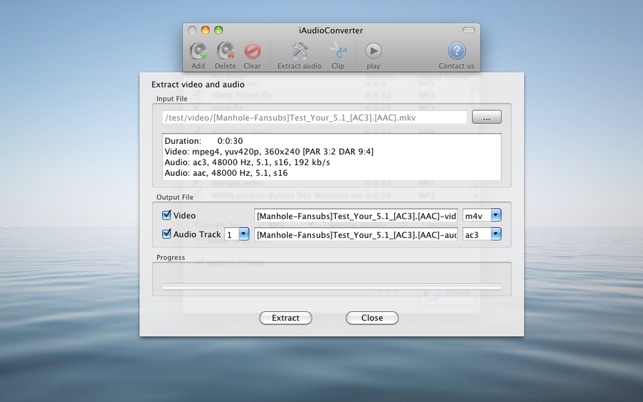
Task: Click the Add toolbar icon
Action: pyautogui.click(x=198, y=51)
